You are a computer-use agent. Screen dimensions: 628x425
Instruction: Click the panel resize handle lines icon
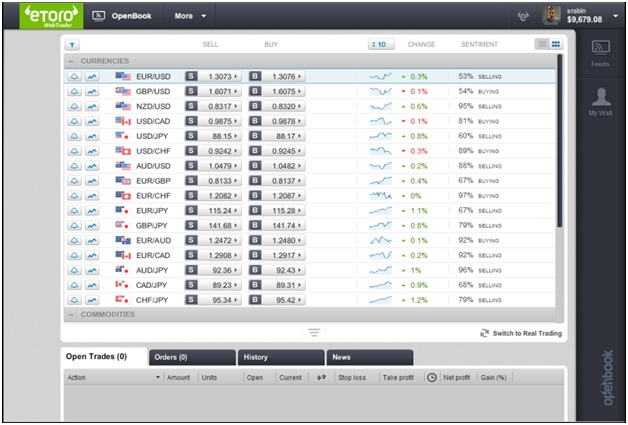pos(314,332)
